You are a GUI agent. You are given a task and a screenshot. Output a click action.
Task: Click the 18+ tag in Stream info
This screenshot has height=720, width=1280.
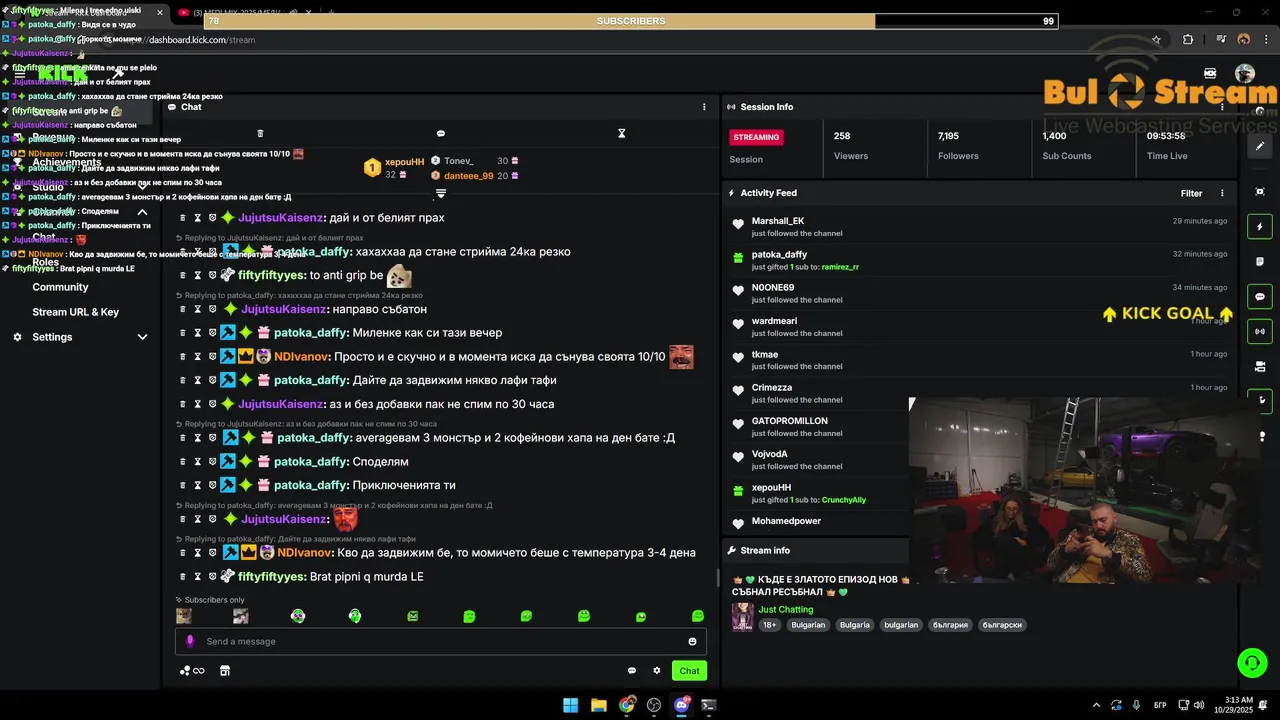tap(769, 625)
